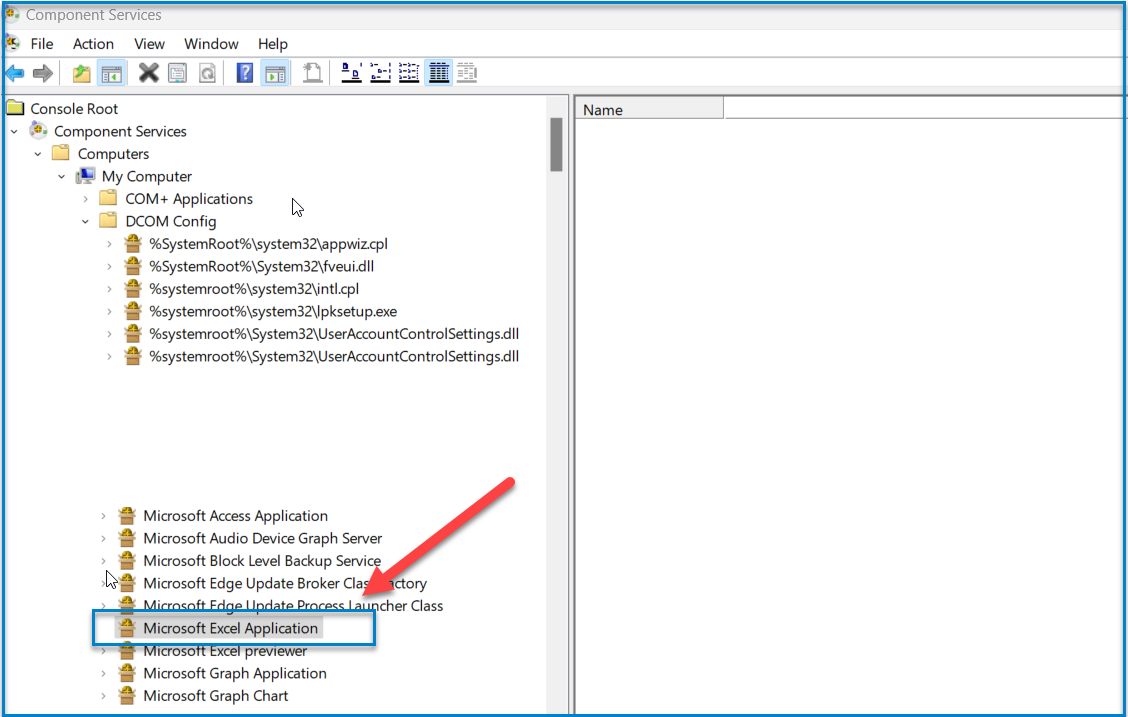This screenshot has width=1128, height=717.
Task: Select the Component Services tree item
Action: pyautogui.click(x=120, y=132)
